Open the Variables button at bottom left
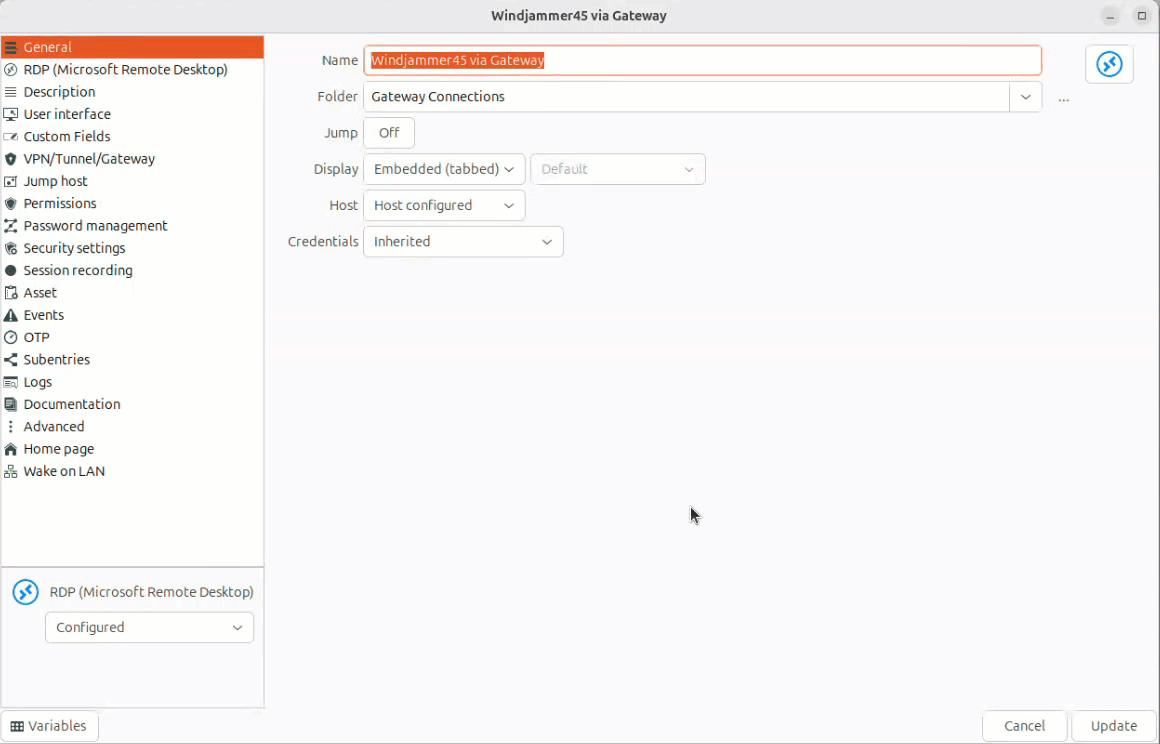 tap(49, 726)
